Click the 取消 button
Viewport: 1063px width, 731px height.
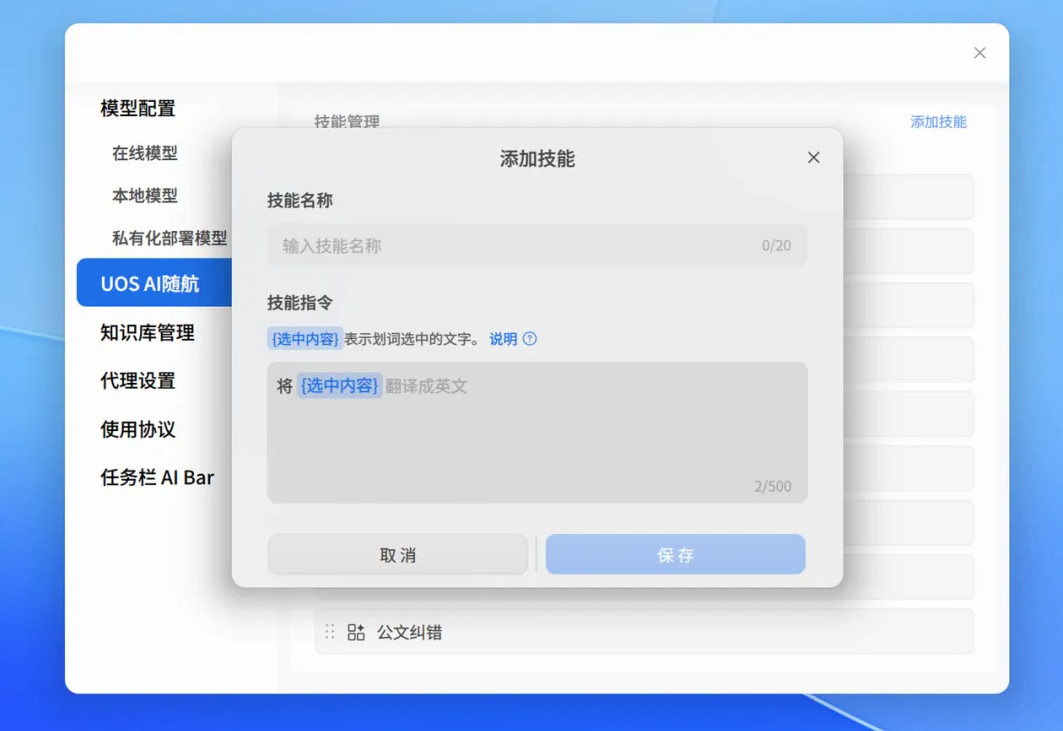(x=398, y=555)
